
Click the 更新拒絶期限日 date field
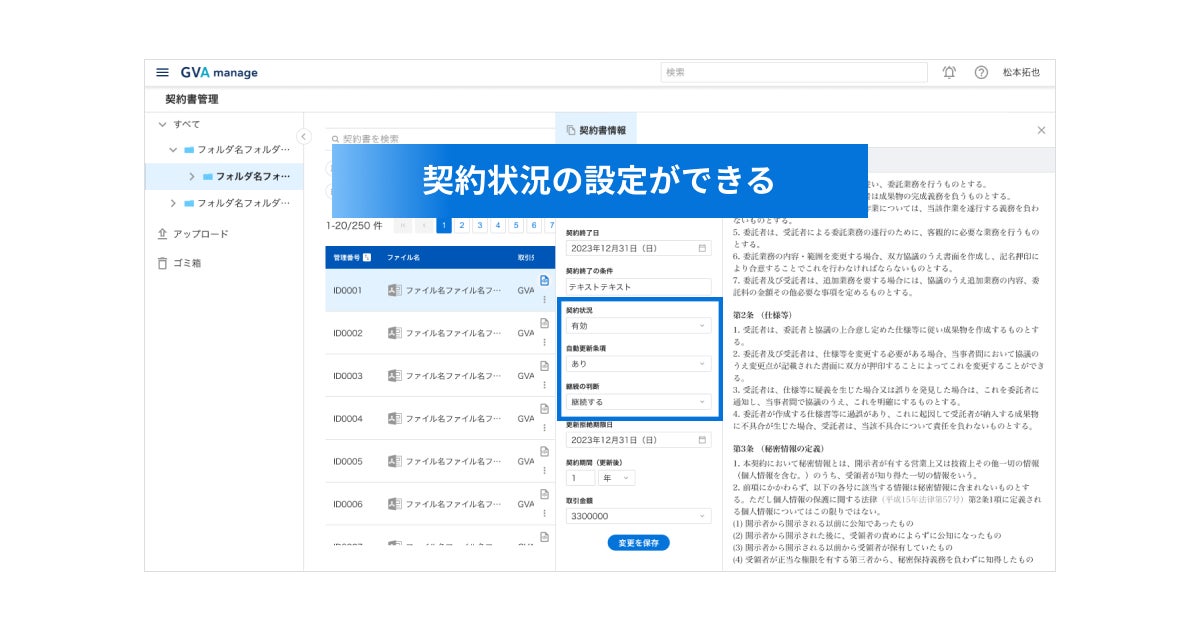tap(638, 440)
